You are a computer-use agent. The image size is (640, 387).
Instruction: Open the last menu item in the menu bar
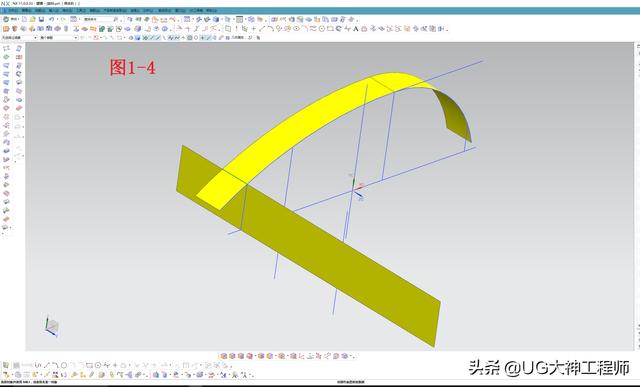tap(211, 10)
